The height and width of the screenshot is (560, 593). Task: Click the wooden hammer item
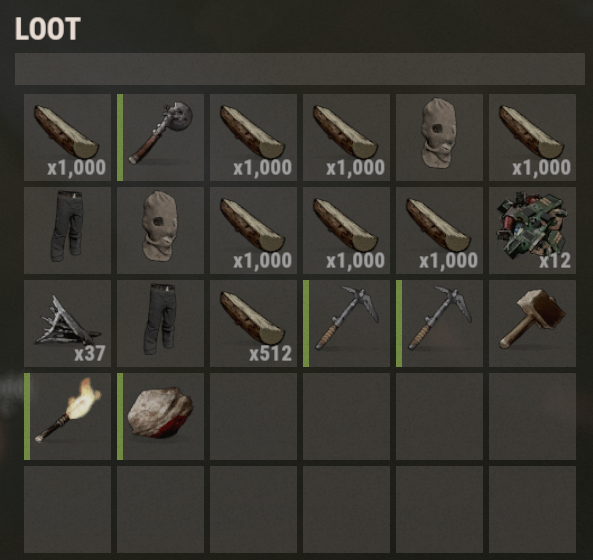(532, 323)
